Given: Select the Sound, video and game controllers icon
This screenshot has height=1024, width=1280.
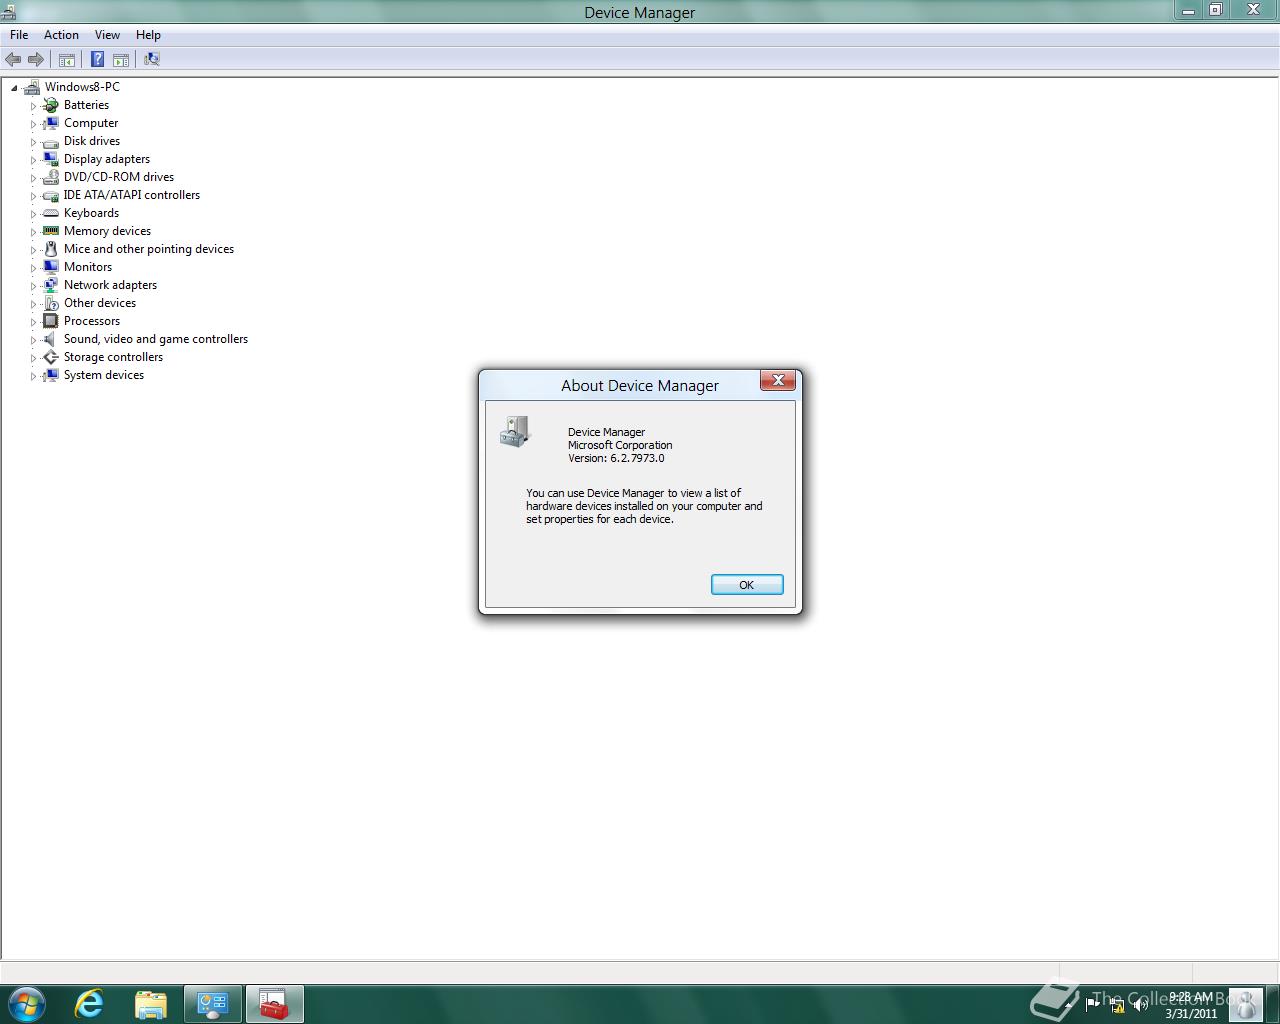Looking at the screenshot, I should 51,339.
